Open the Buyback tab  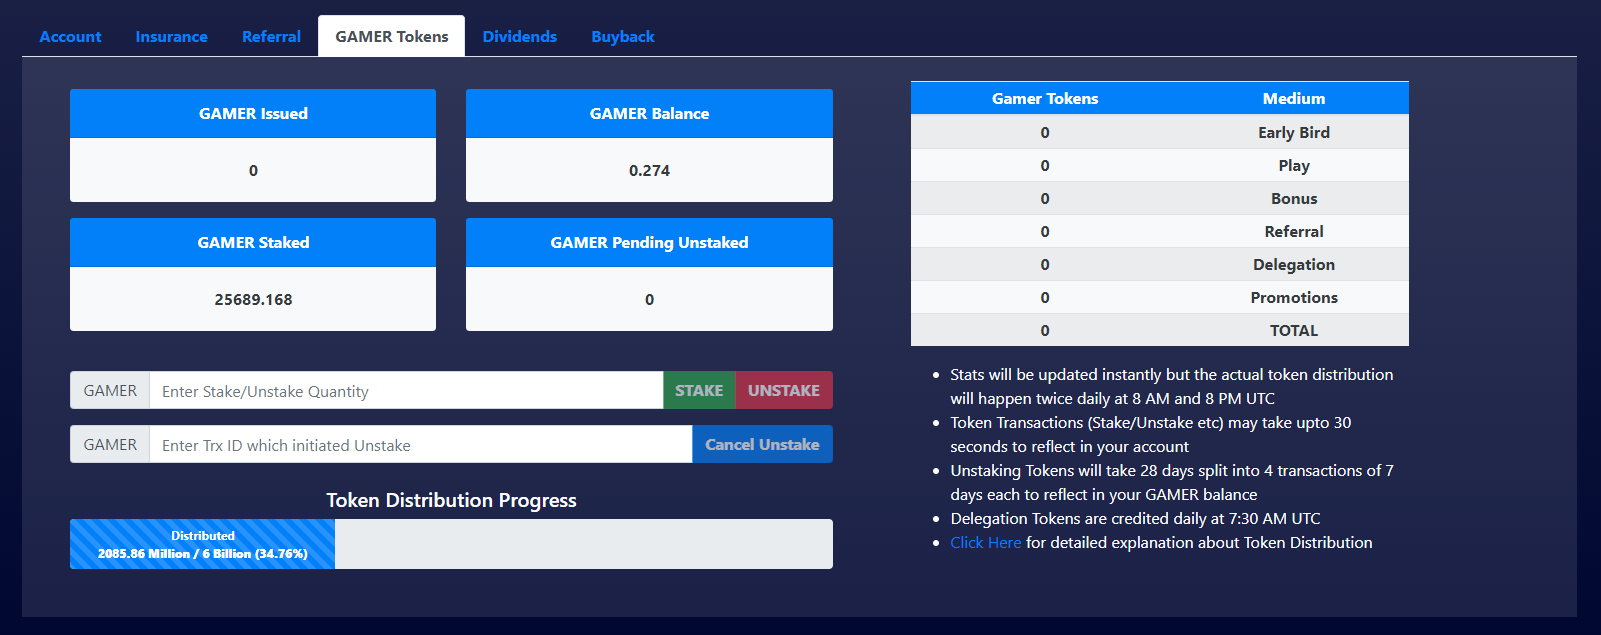622,37
